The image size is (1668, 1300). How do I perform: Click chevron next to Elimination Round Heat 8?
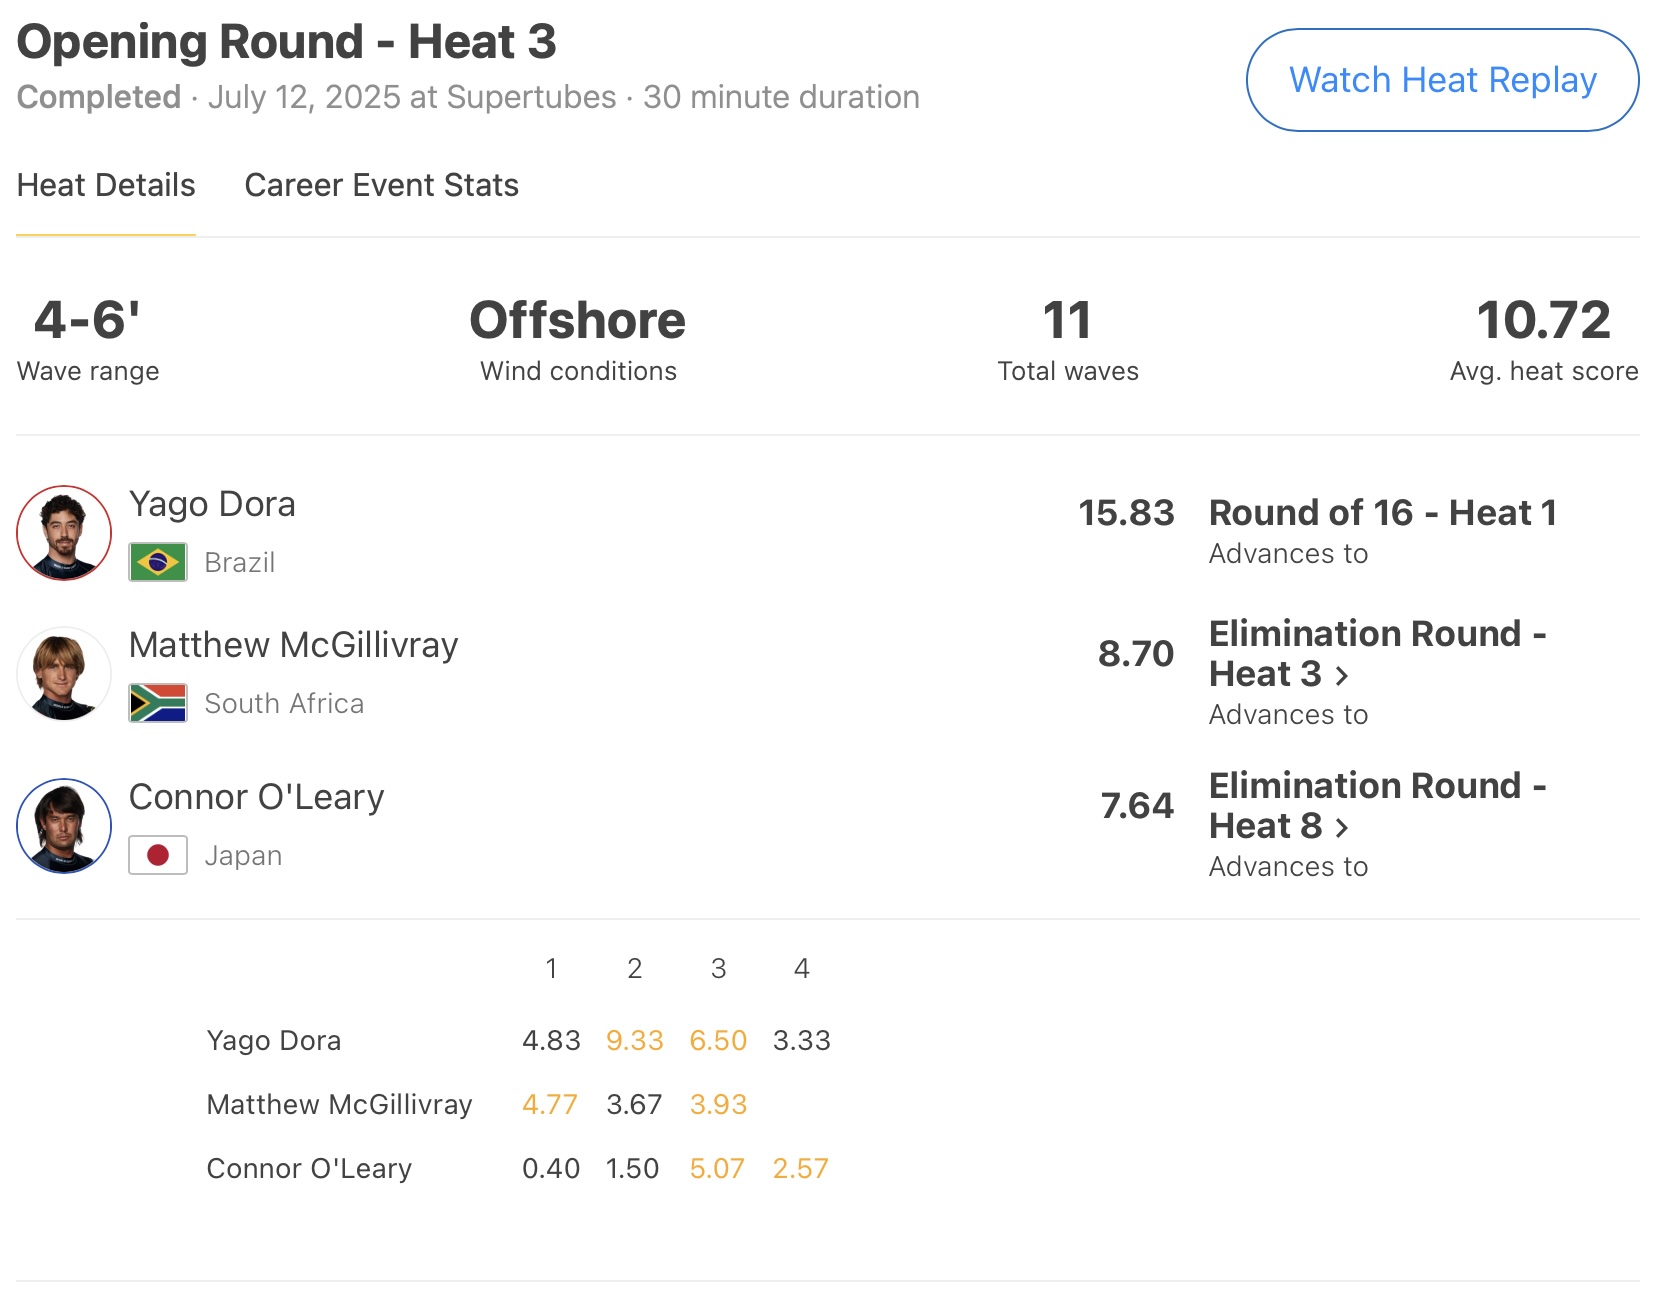click(x=1342, y=829)
